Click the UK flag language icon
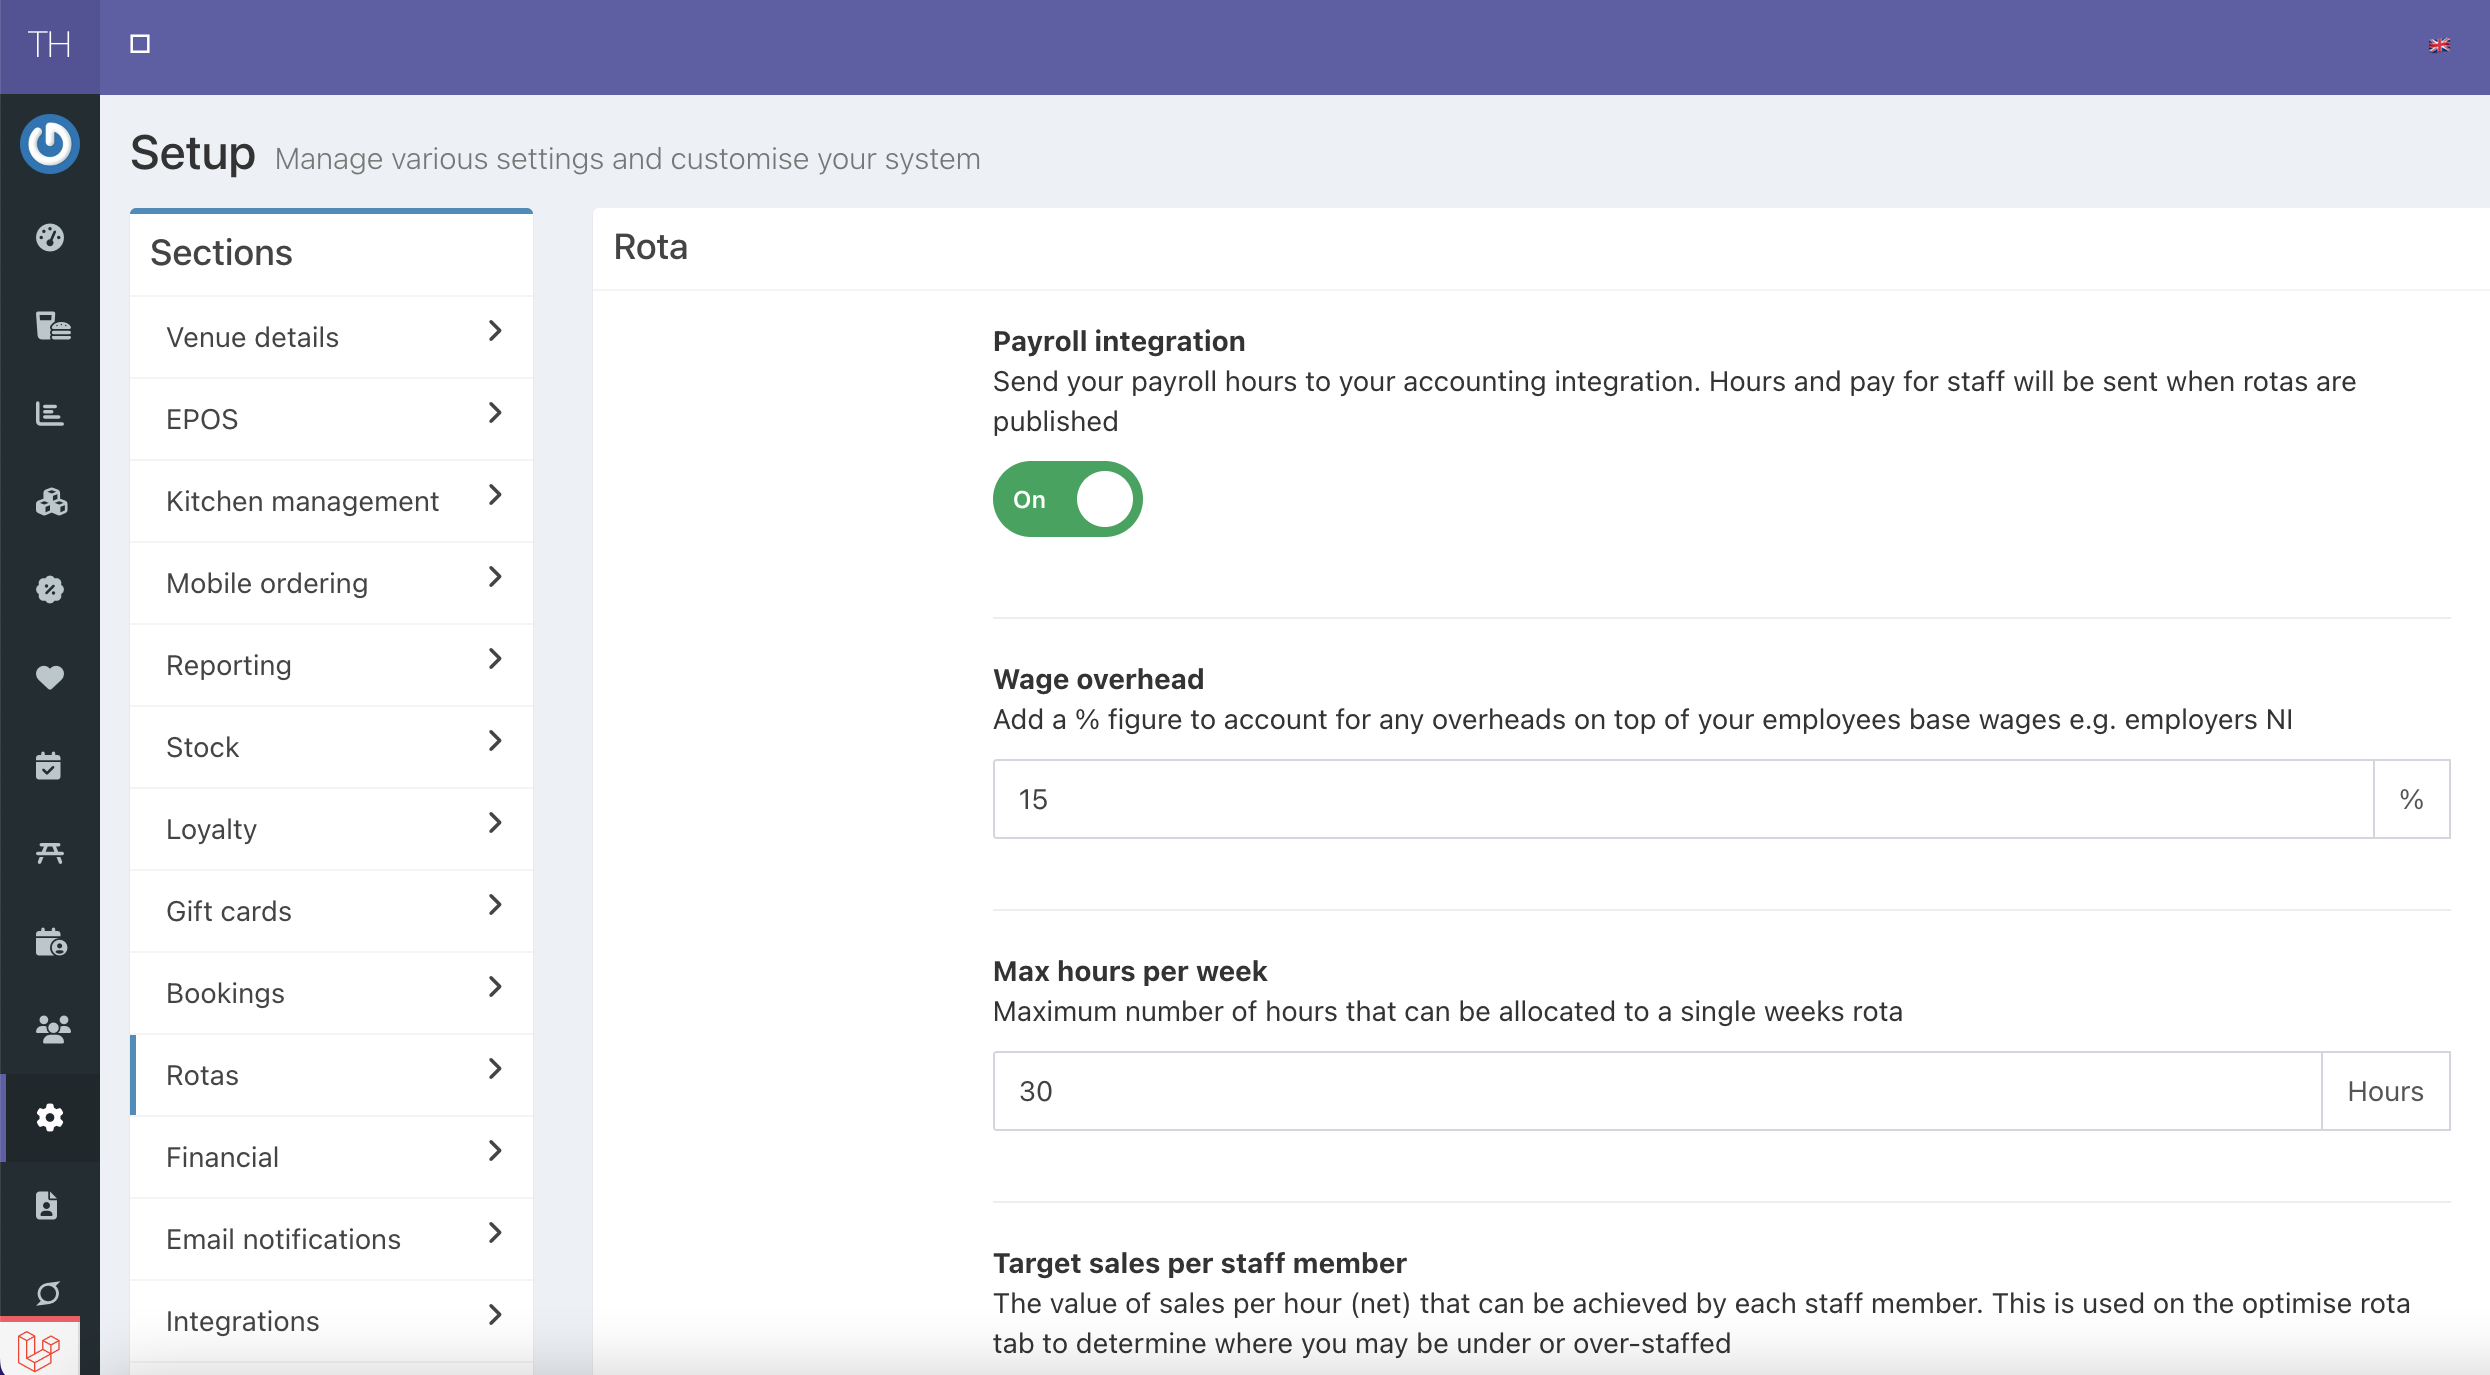The height and width of the screenshot is (1375, 2490). tap(2439, 45)
